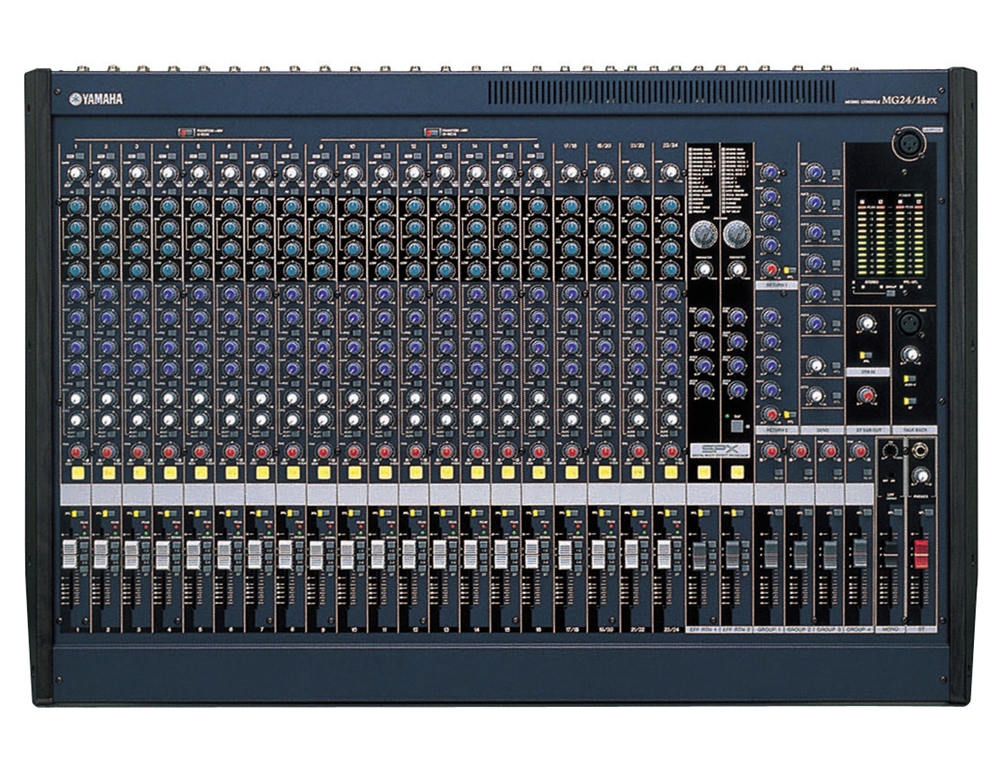Enable channel 1 with its yellow ON button
The image size is (1000, 762).
tap(76, 471)
